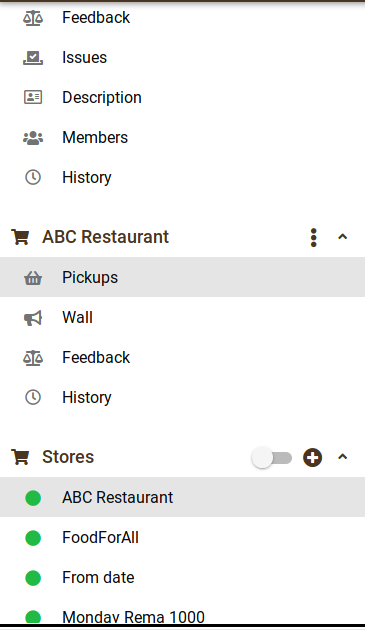Open the group History entry above ABC Restaurant
The width and height of the screenshot is (365, 630).
tap(182, 177)
